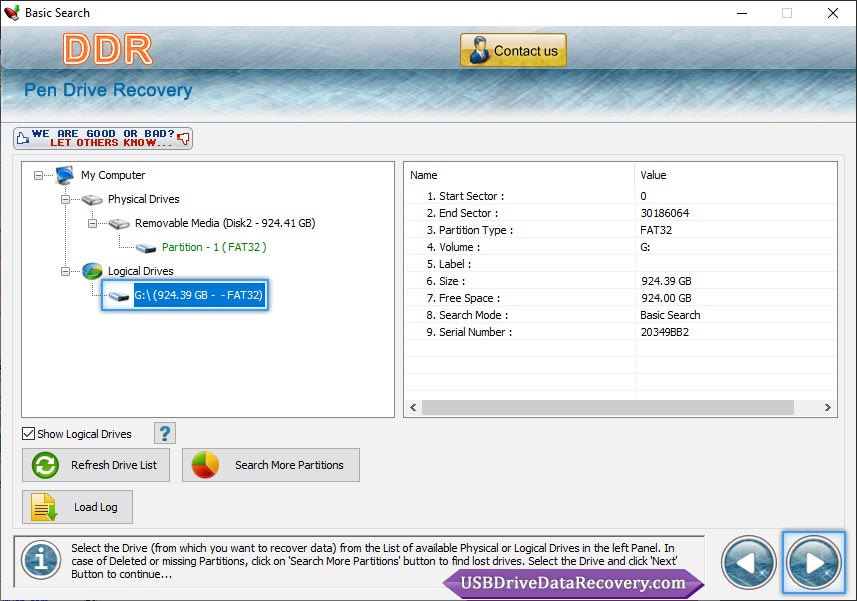Select the Partition Type value FAT32
This screenshot has height=601, width=857.
[656, 230]
